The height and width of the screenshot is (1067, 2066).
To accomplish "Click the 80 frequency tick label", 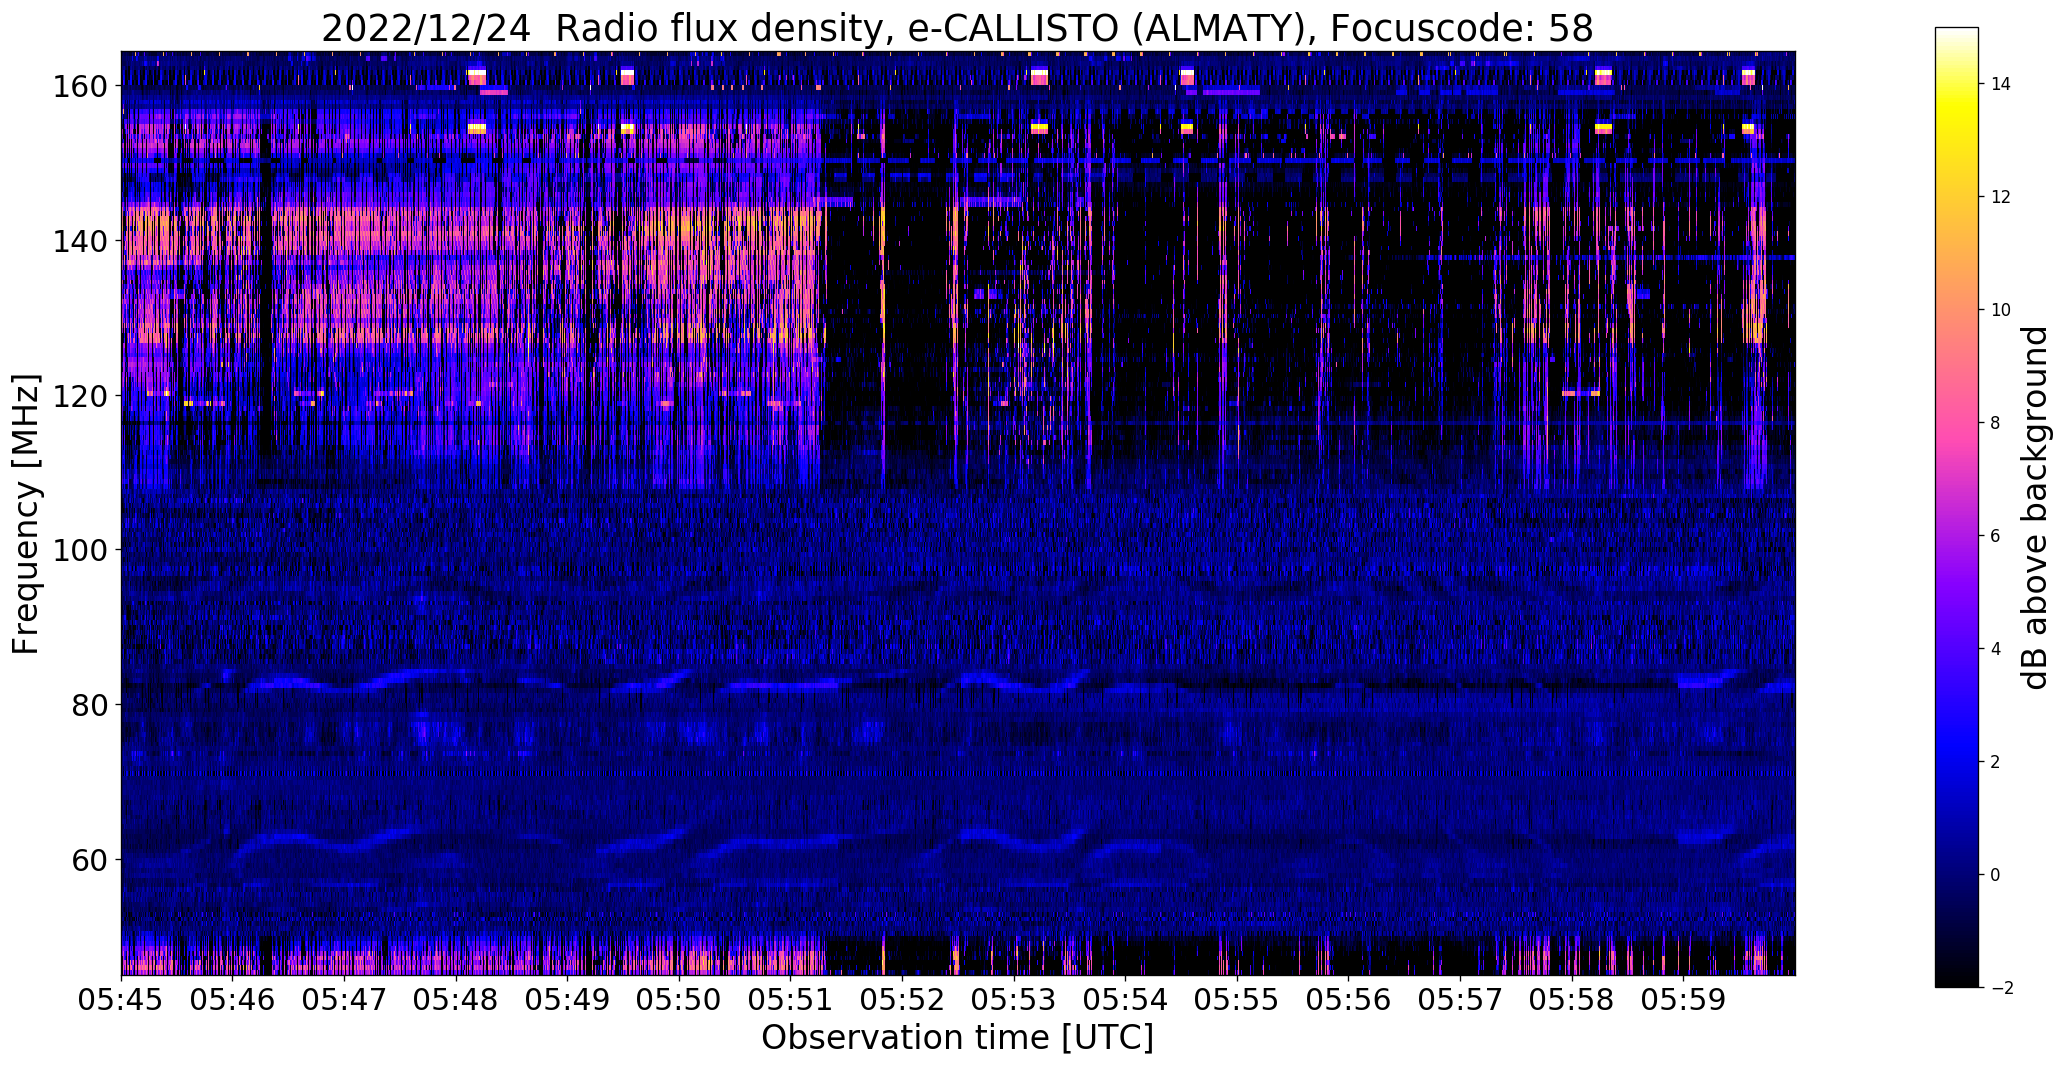I will 89,705.
